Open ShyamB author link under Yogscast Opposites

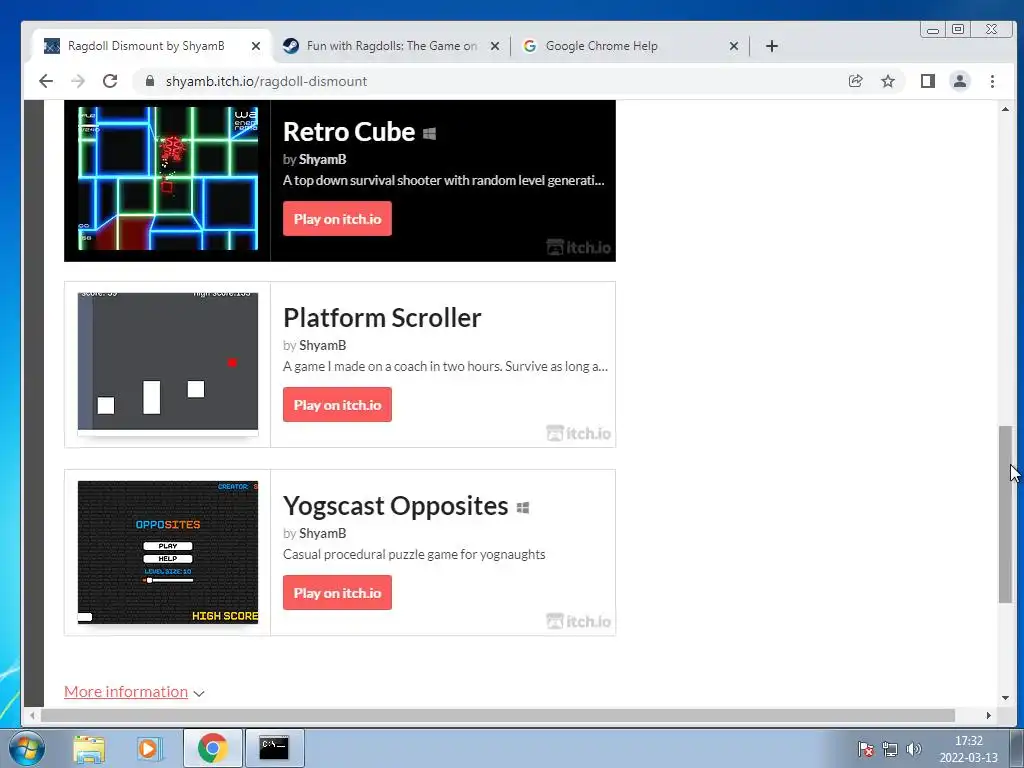click(x=323, y=534)
